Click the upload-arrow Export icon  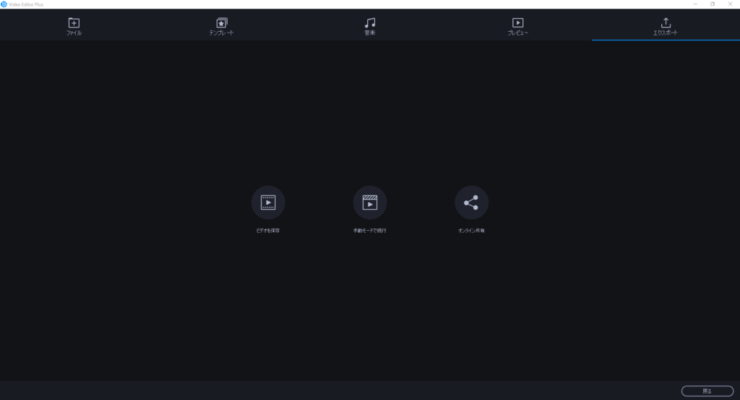[666, 23]
